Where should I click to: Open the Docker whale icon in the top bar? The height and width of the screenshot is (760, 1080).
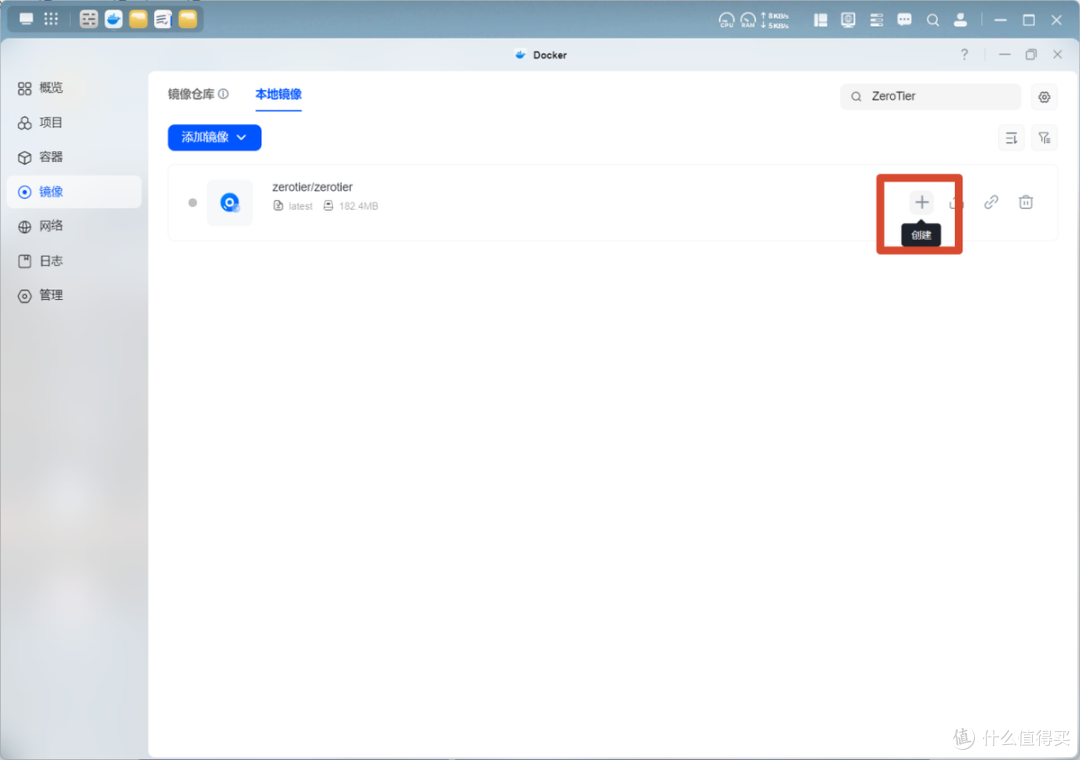(x=114, y=19)
